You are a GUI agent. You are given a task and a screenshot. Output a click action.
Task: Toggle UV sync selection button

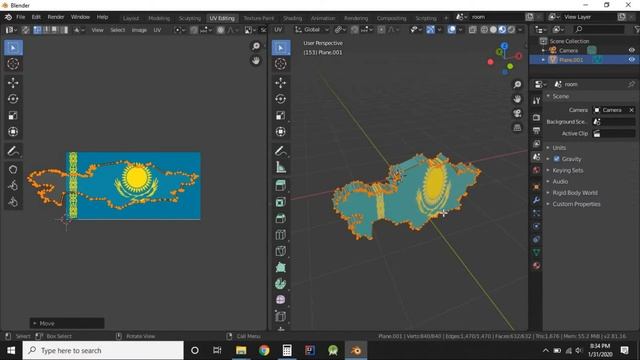tap(26, 30)
